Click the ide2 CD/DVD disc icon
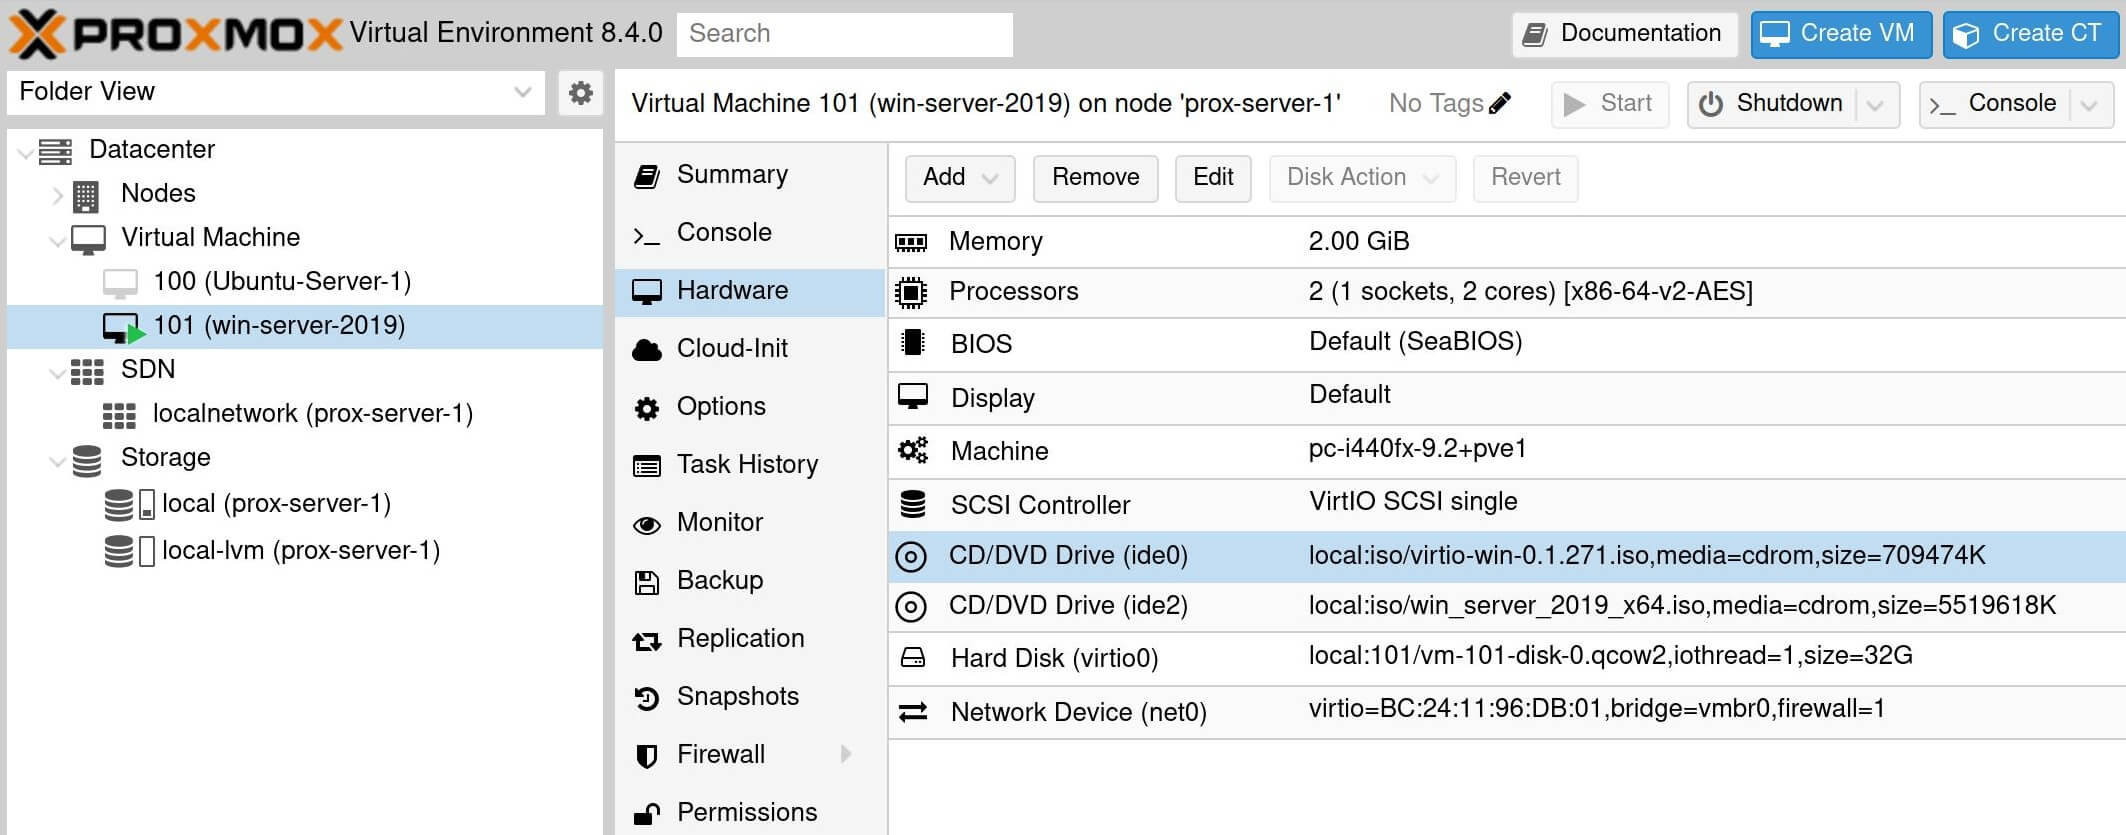Viewport: 2126px width, 835px height. [x=911, y=606]
